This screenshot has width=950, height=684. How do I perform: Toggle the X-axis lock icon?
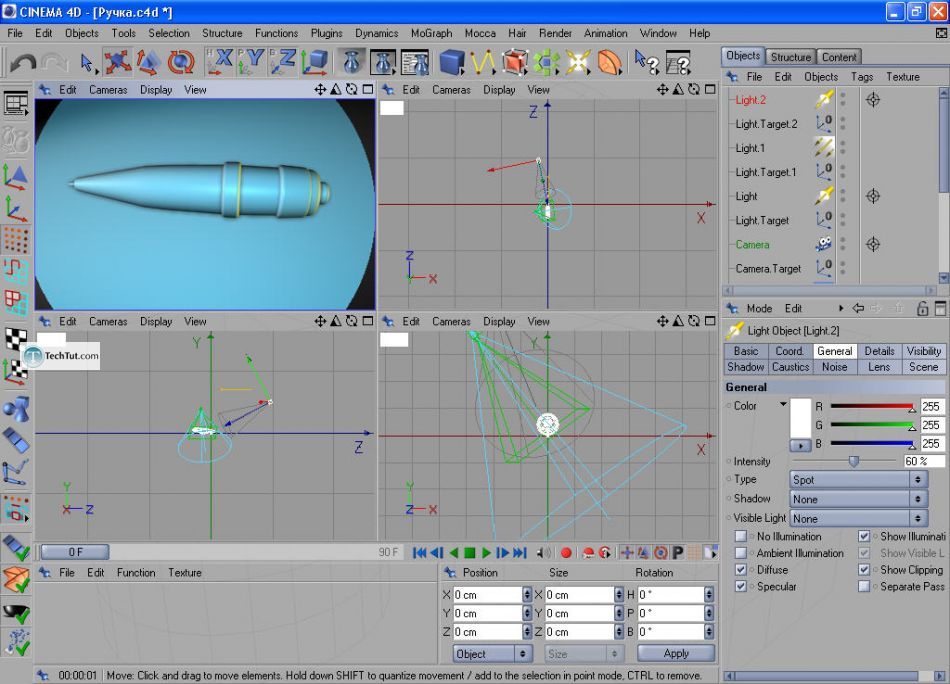point(220,63)
